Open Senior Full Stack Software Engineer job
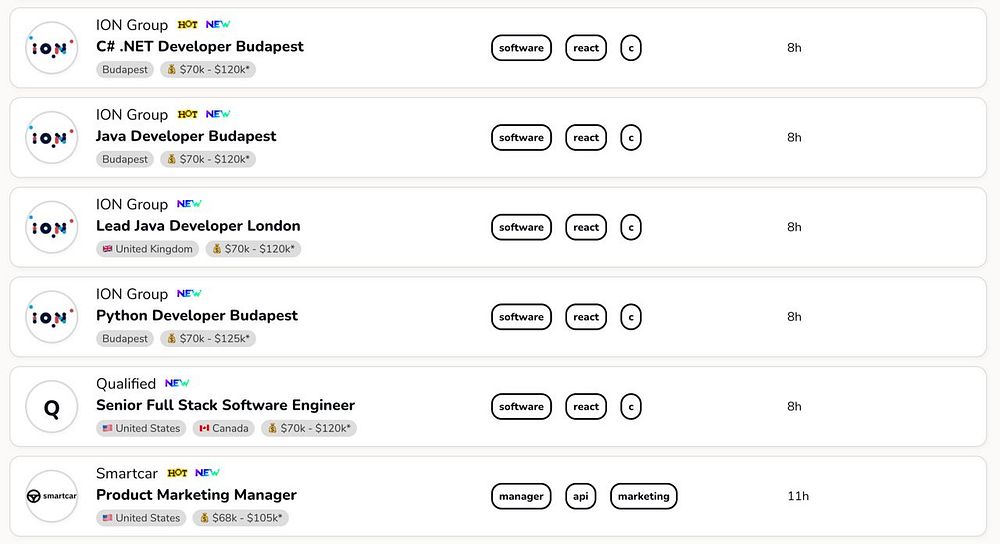 [x=225, y=405]
